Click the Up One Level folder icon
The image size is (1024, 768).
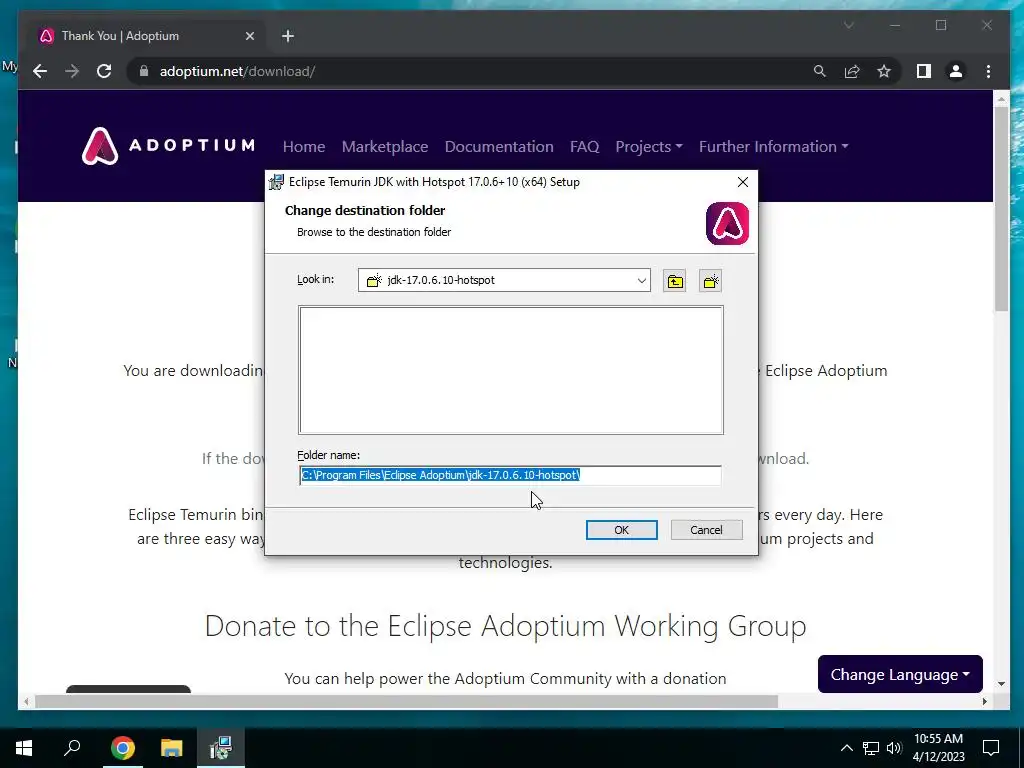pyautogui.click(x=675, y=281)
